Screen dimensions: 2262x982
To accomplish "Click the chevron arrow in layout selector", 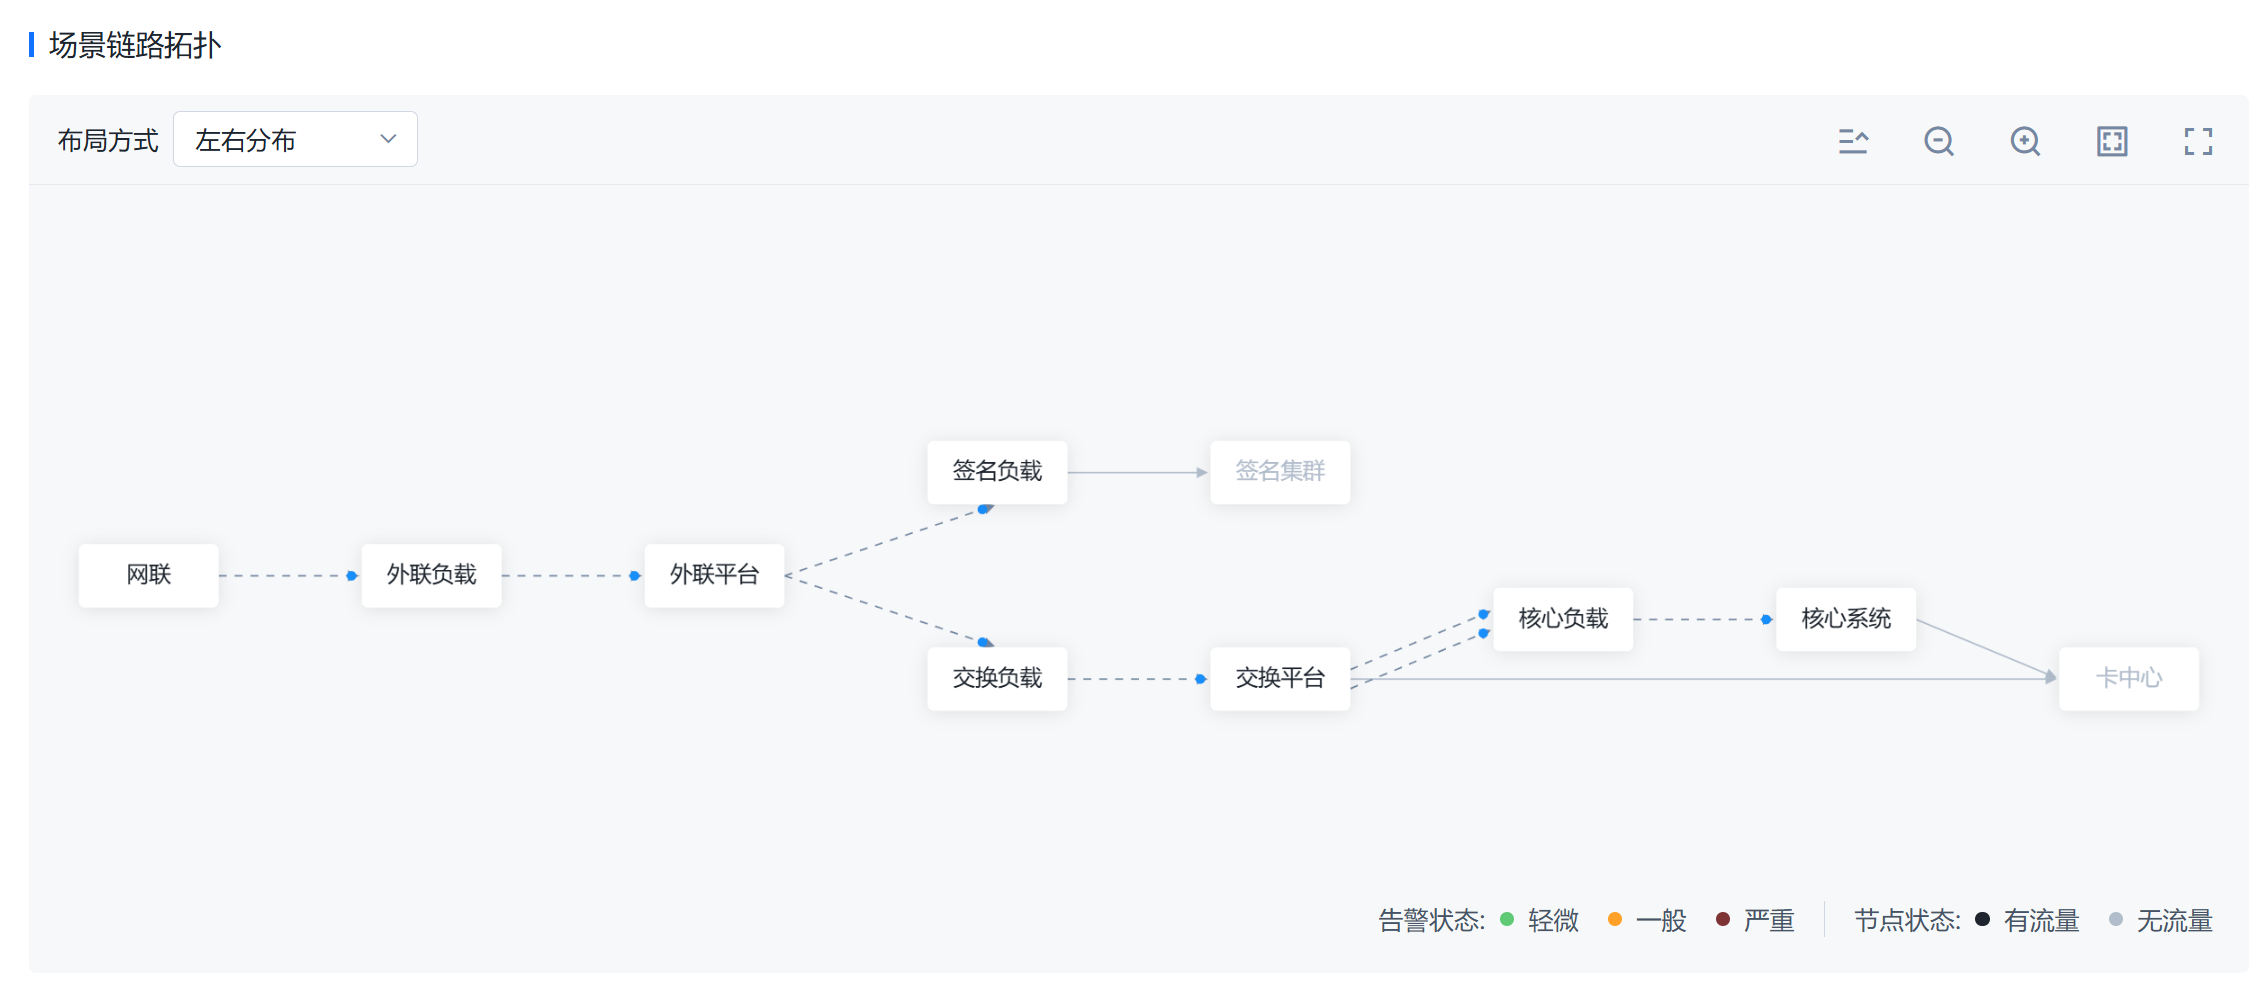I will click(388, 139).
